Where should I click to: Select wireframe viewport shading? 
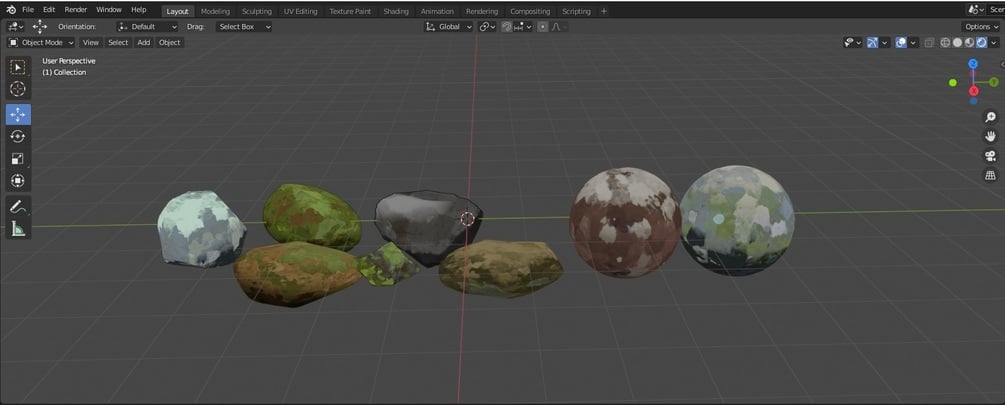click(x=945, y=43)
